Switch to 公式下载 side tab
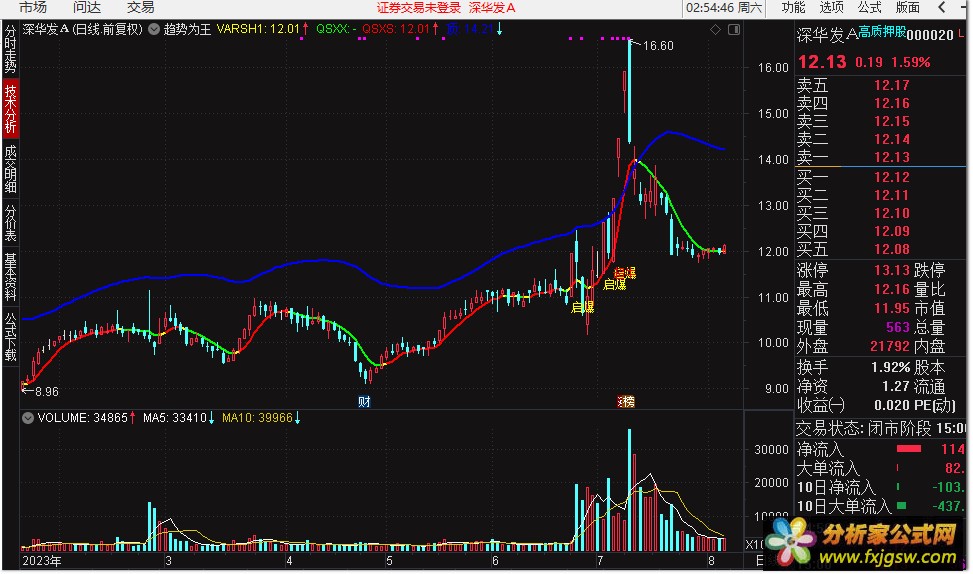 [11, 337]
